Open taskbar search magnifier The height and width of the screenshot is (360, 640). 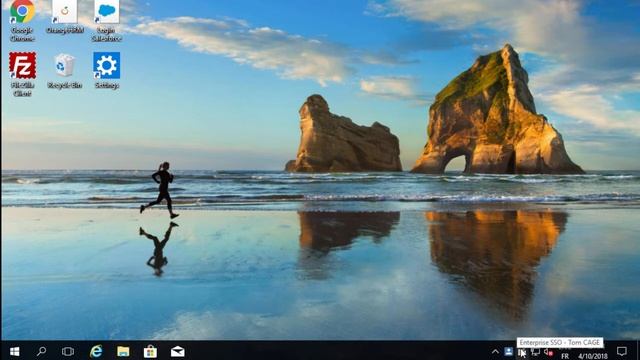(41, 351)
